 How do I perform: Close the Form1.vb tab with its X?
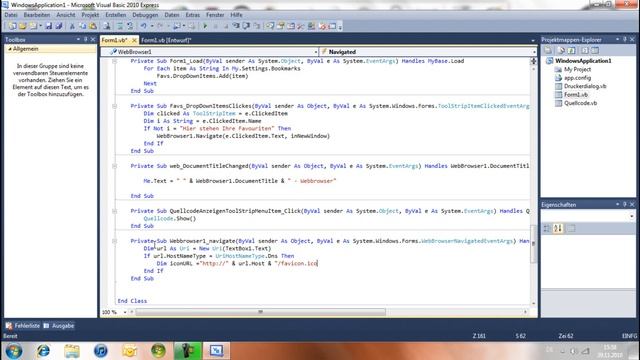[134, 40]
